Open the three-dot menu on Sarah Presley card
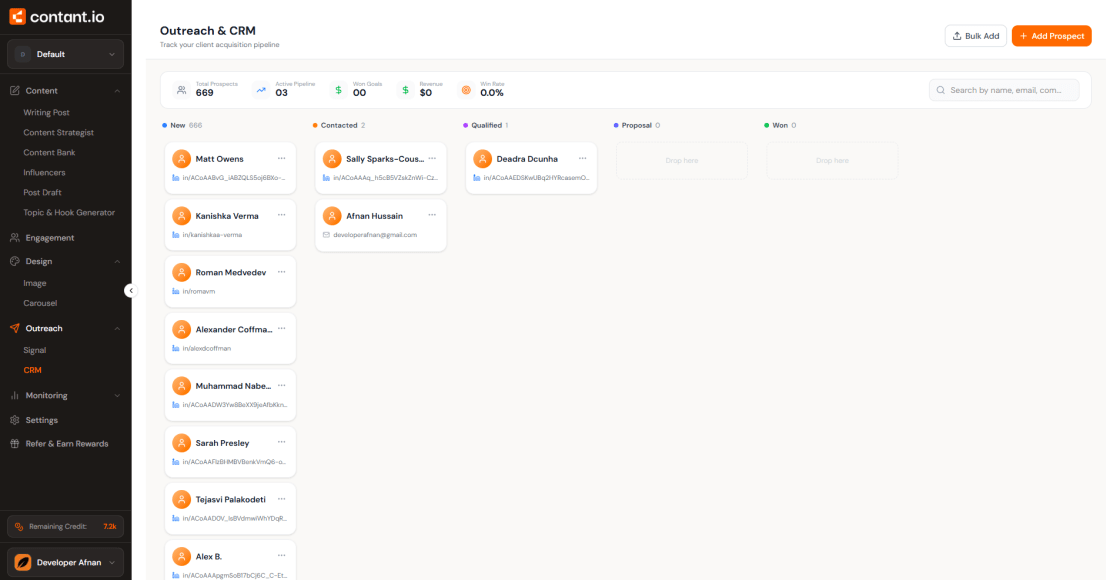 pyautogui.click(x=281, y=442)
